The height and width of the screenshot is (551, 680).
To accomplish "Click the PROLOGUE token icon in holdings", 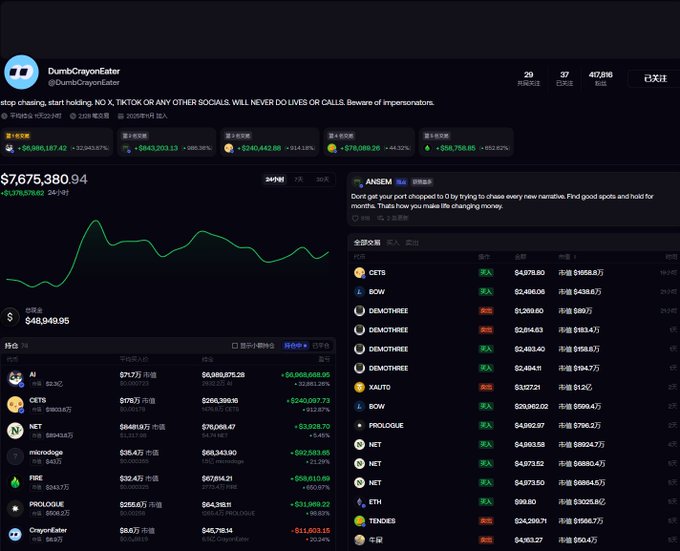I will pyautogui.click(x=15, y=508).
